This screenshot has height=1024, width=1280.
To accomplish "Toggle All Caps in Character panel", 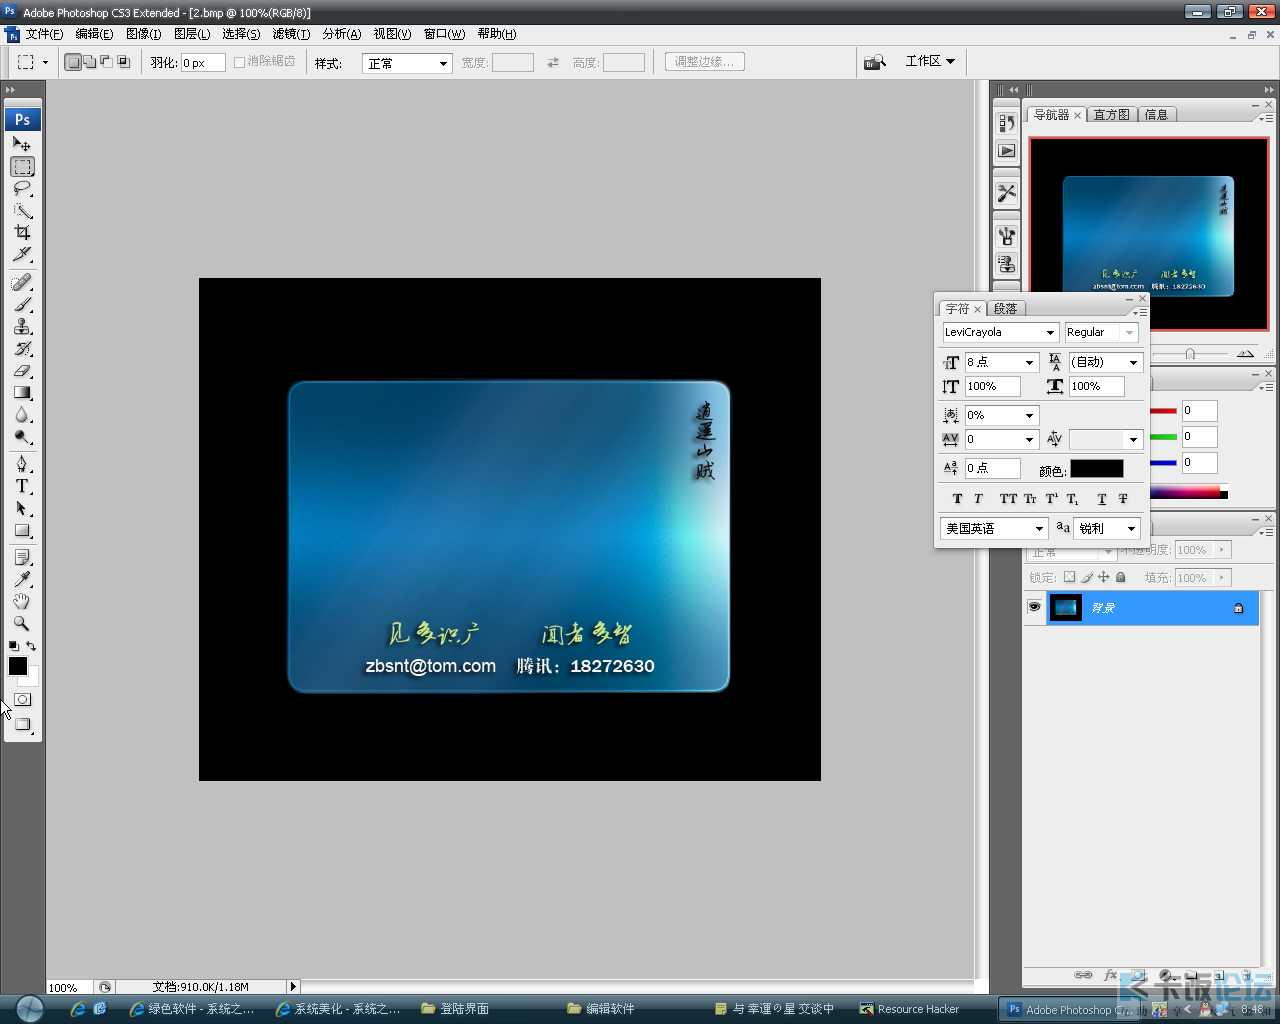I will [1008, 498].
